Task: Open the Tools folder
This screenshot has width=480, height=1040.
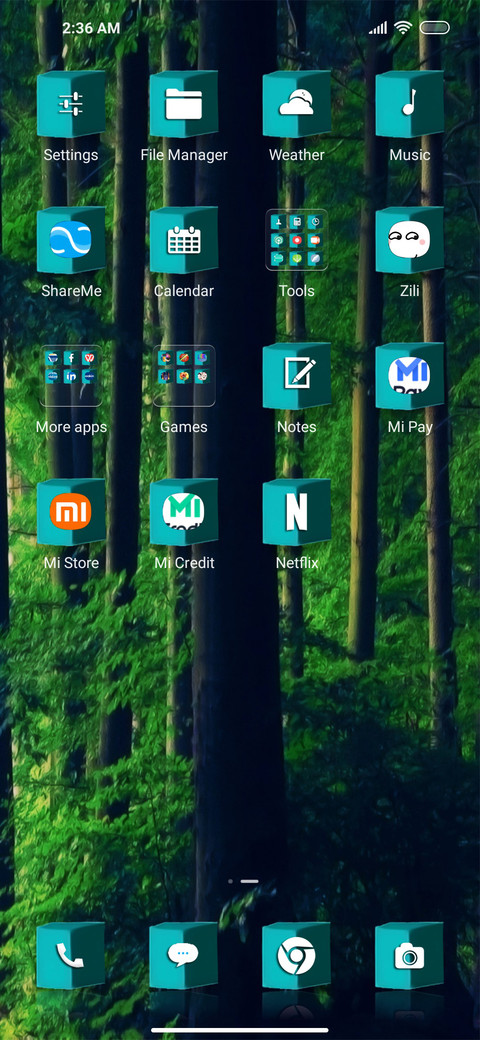Action: (x=296, y=240)
